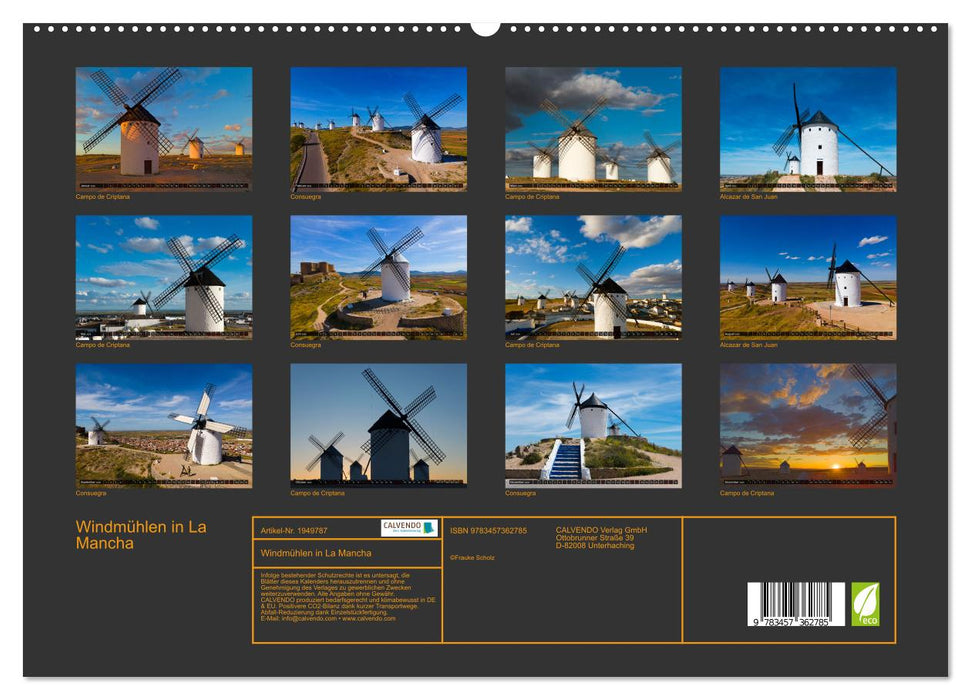Click the ©Frauke Scholz credit line
The width and height of the screenshot is (971, 700).
[473, 557]
